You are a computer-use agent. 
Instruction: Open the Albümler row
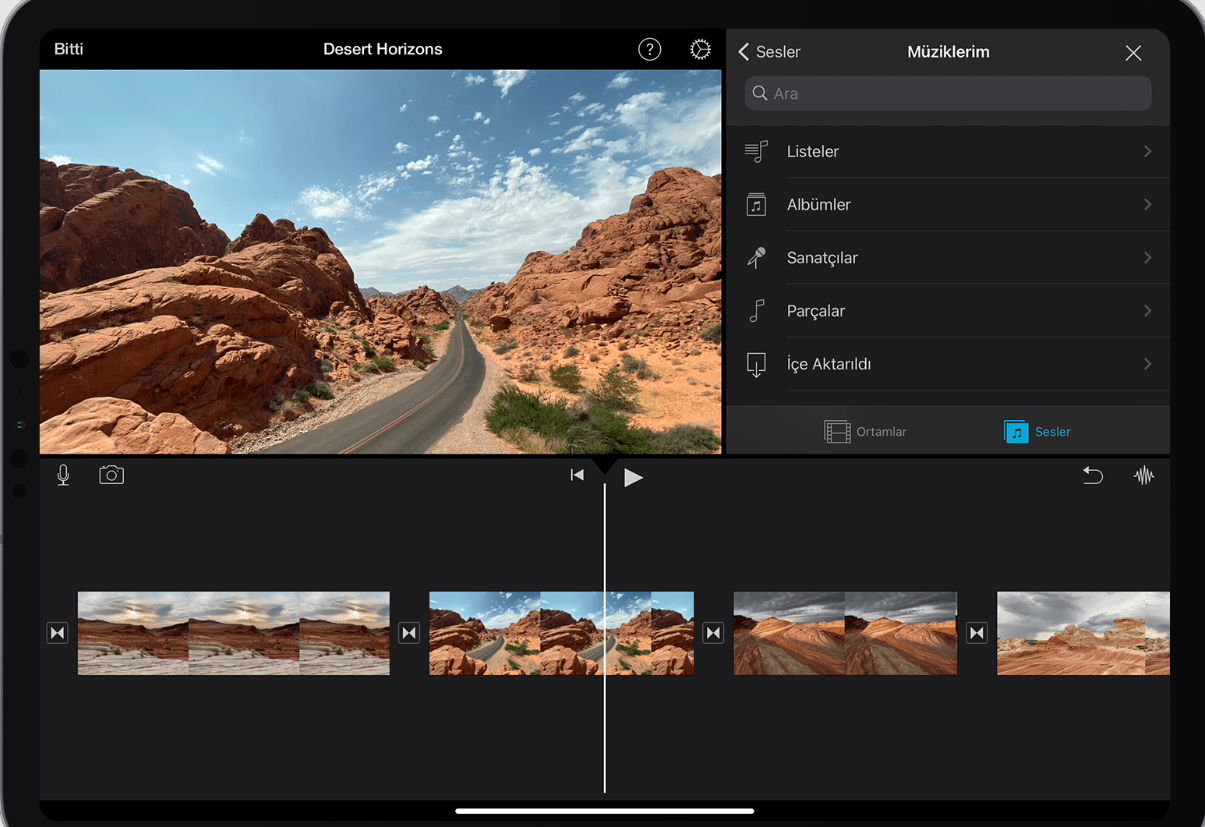point(948,205)
